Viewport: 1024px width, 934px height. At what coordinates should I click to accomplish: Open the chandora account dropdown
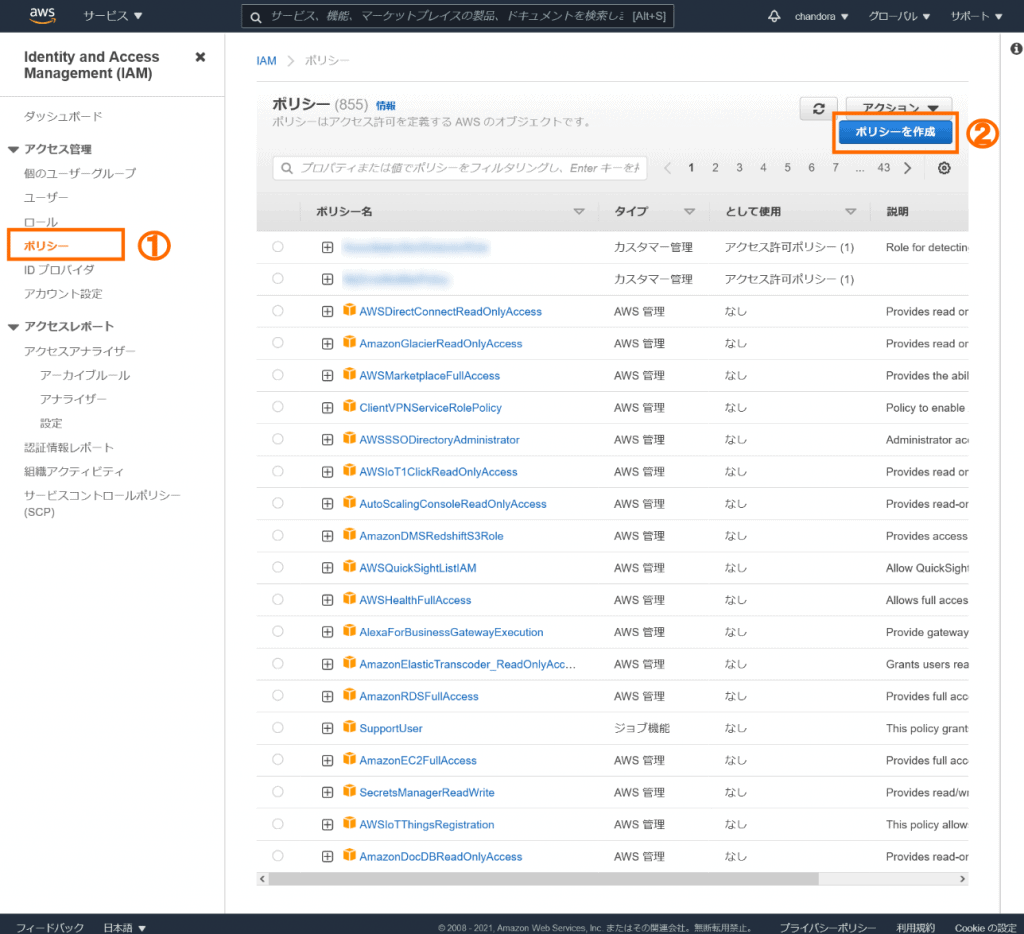point(822,16)
